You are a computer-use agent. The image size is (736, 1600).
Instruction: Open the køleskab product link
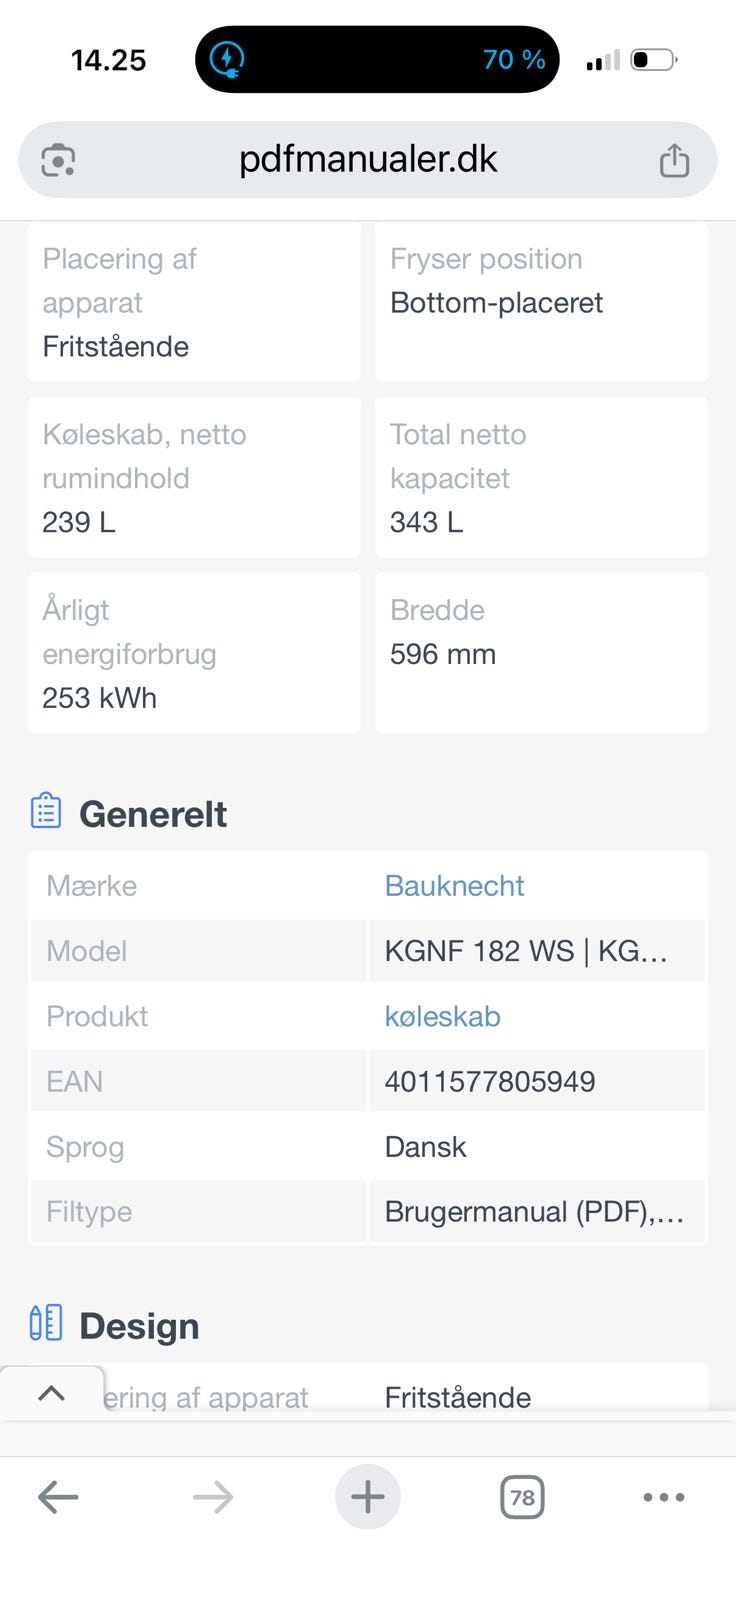(442, 1016)
